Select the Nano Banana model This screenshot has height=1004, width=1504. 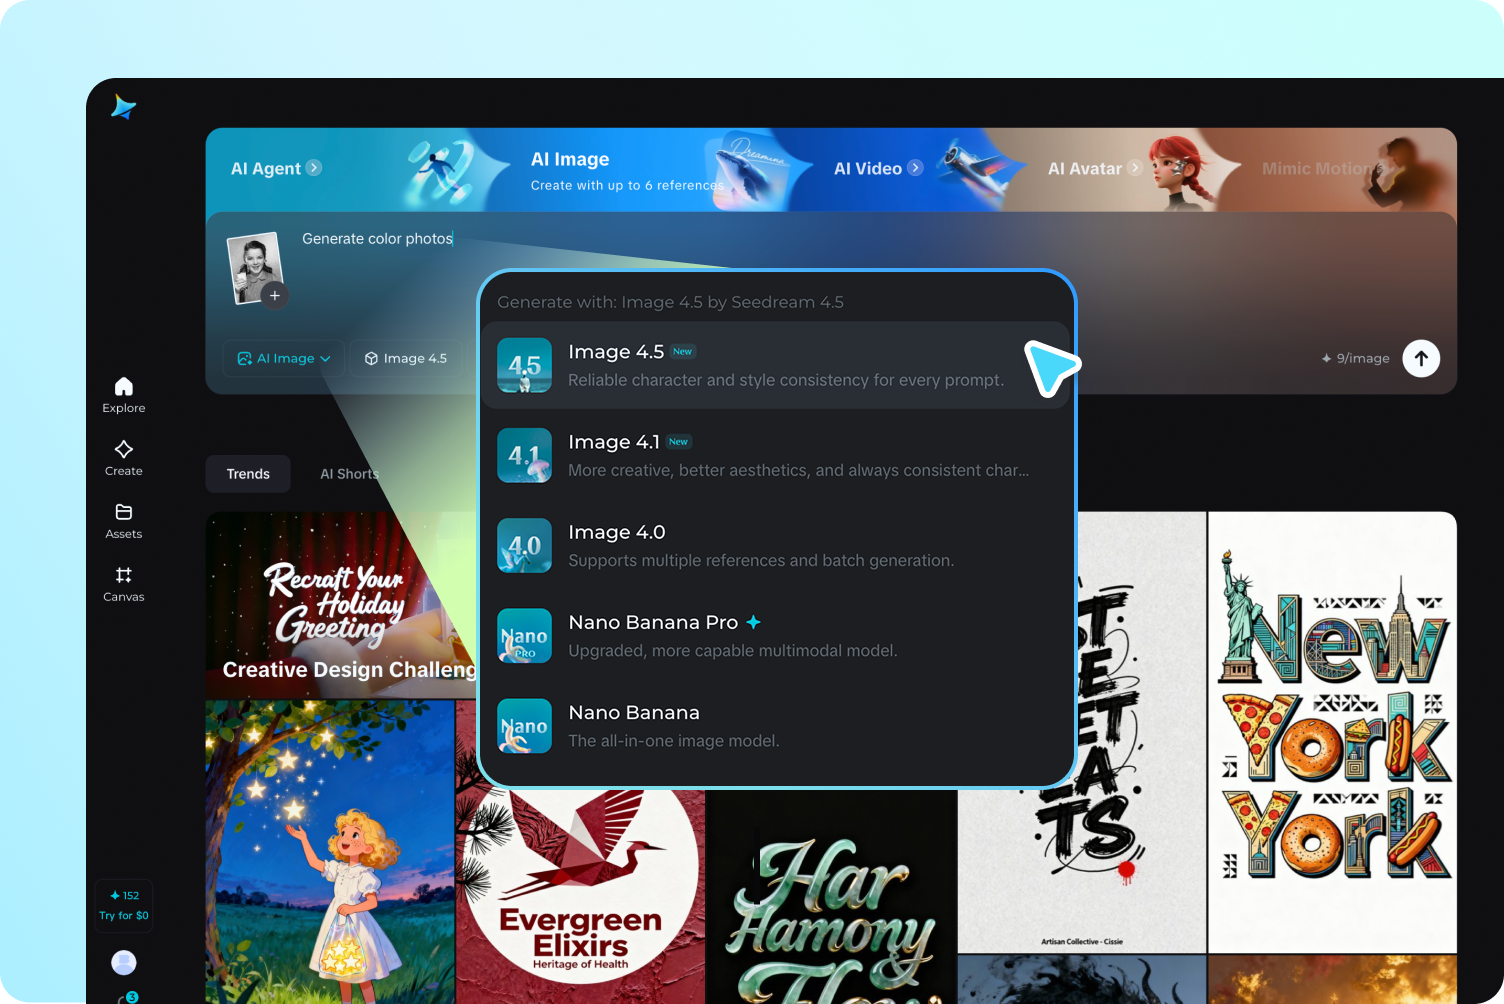pyautogui.click(x=776, y=725)
